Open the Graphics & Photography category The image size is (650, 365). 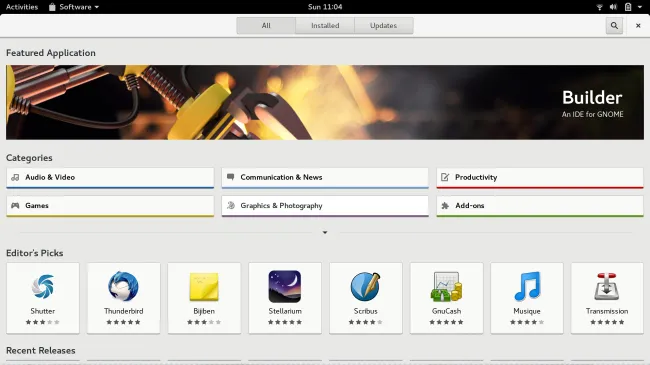tap(325, 206)
